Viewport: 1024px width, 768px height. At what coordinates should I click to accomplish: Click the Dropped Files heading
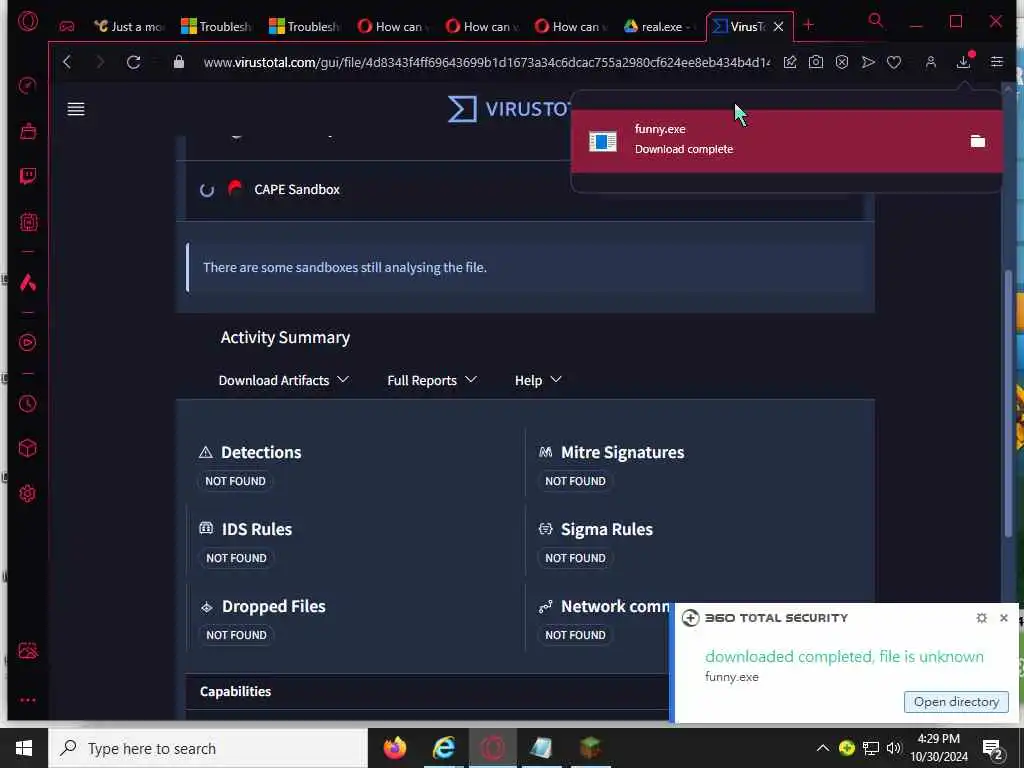coord(274,607)
